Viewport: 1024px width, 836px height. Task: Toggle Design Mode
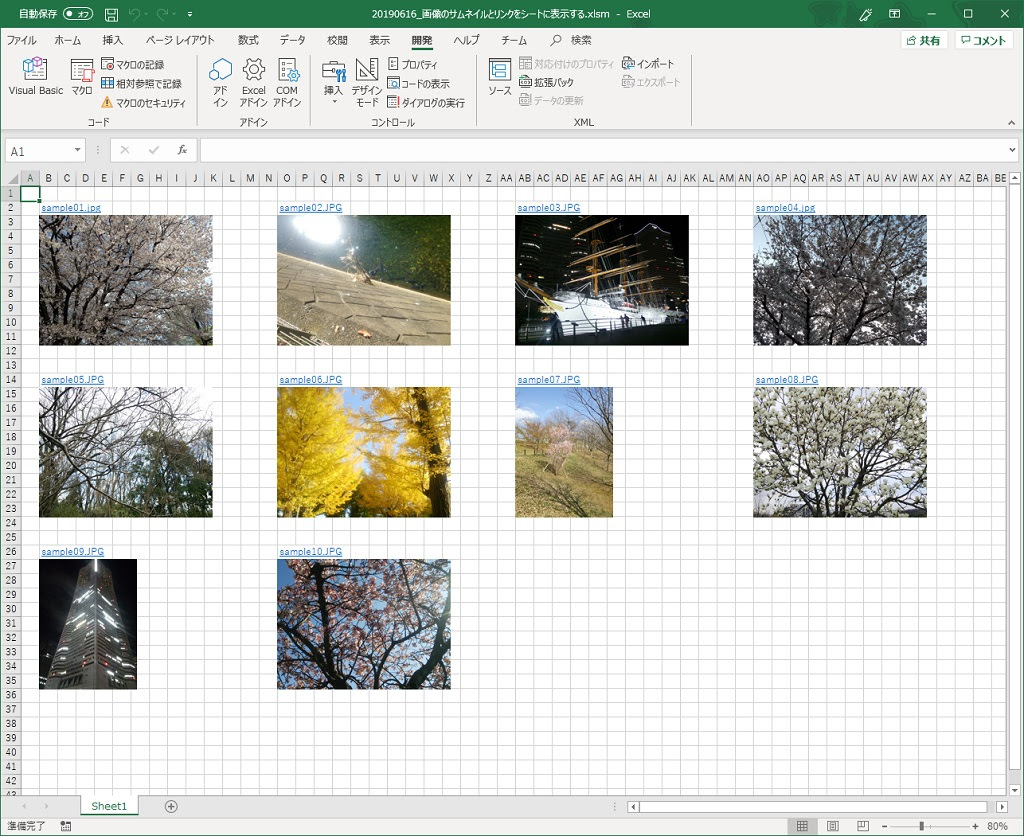tap(366, 82)
